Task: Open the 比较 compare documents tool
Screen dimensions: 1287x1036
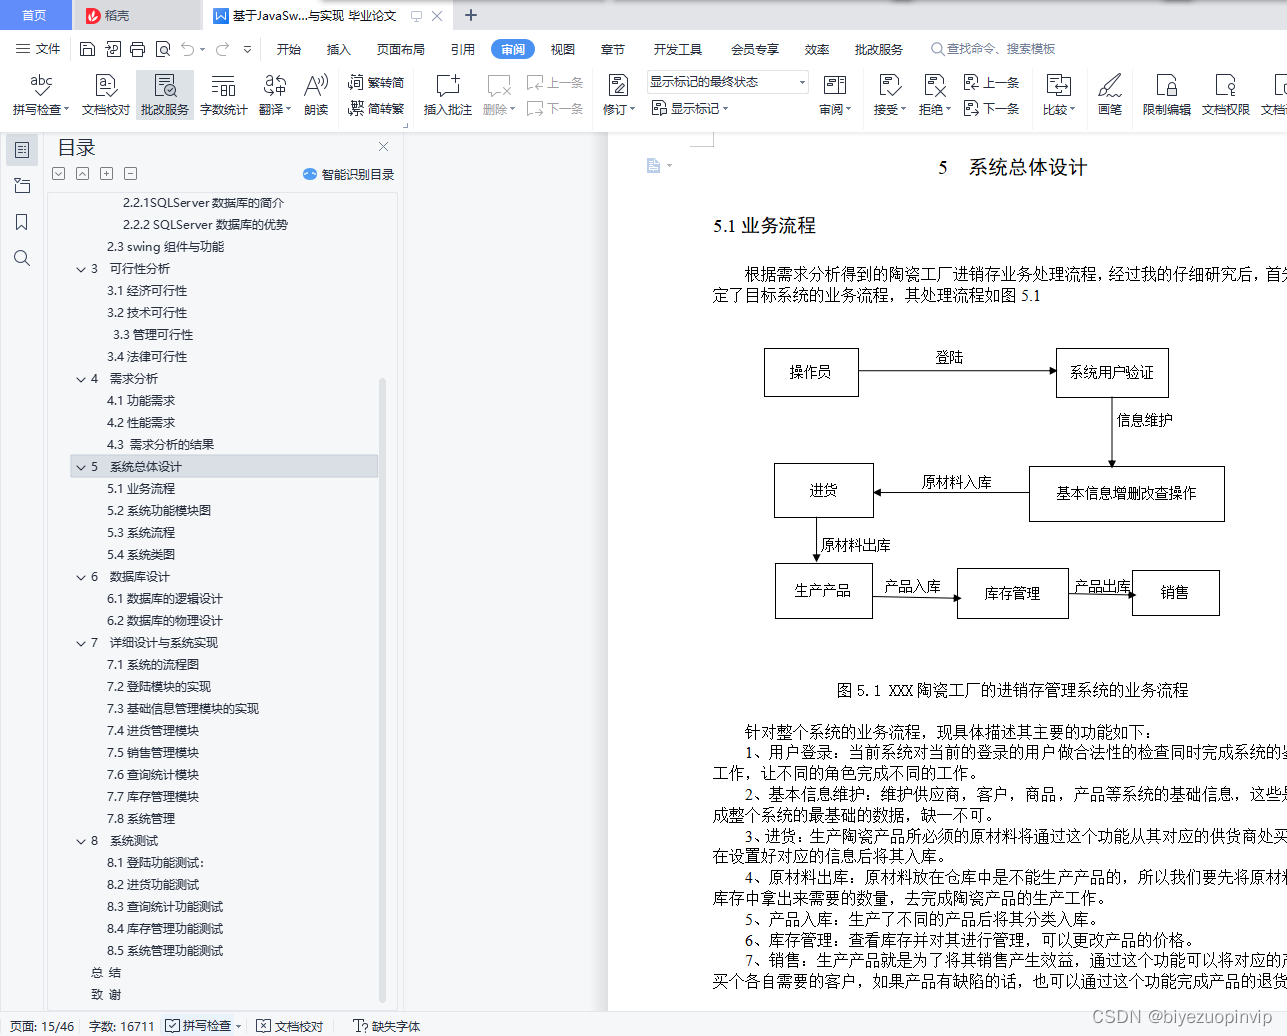Action: point(1058,95)
